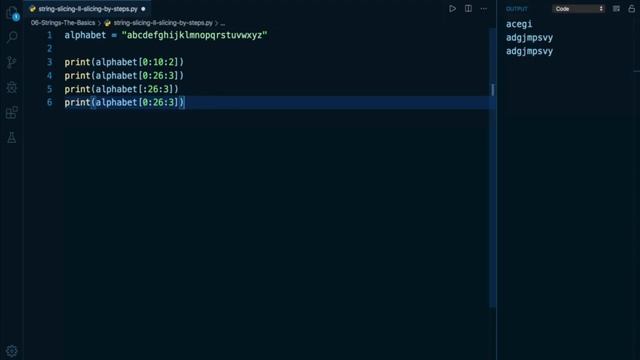
Task: Click the alphabet string assignment on line 1
Action: (166, 35)
